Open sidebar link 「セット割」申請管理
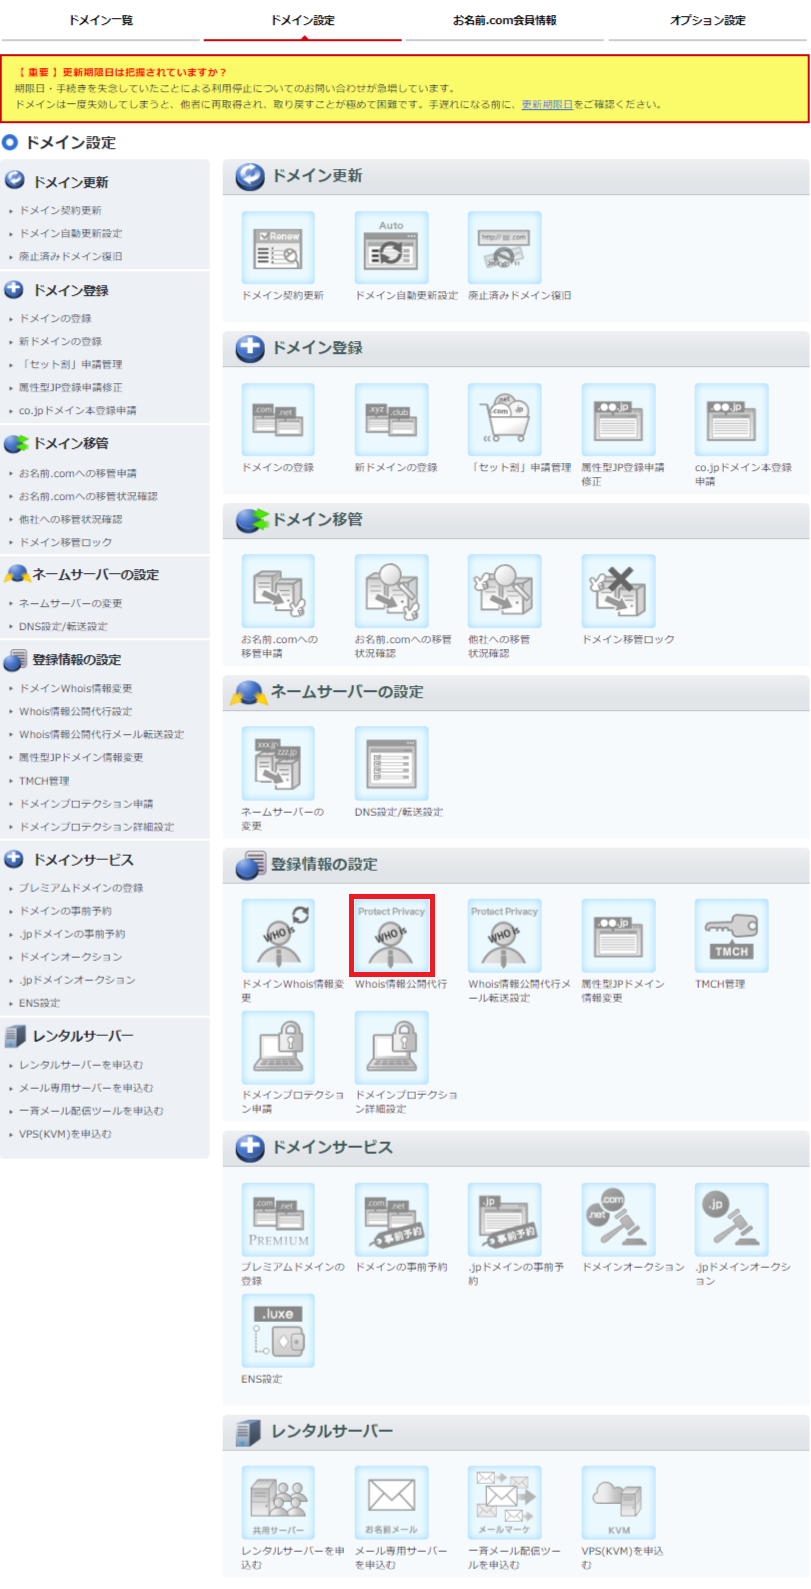This screenshot has height=1589, width=811. (x=70, y=364)
